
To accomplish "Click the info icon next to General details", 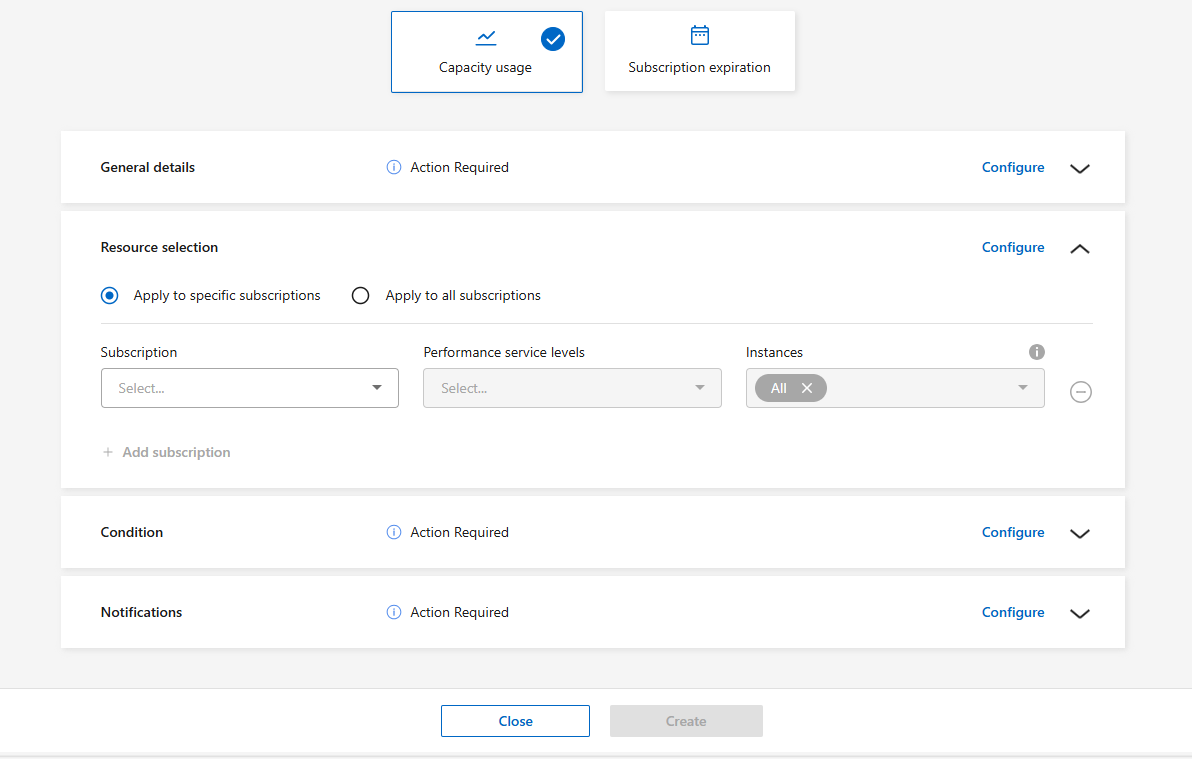I will point(393,167).
